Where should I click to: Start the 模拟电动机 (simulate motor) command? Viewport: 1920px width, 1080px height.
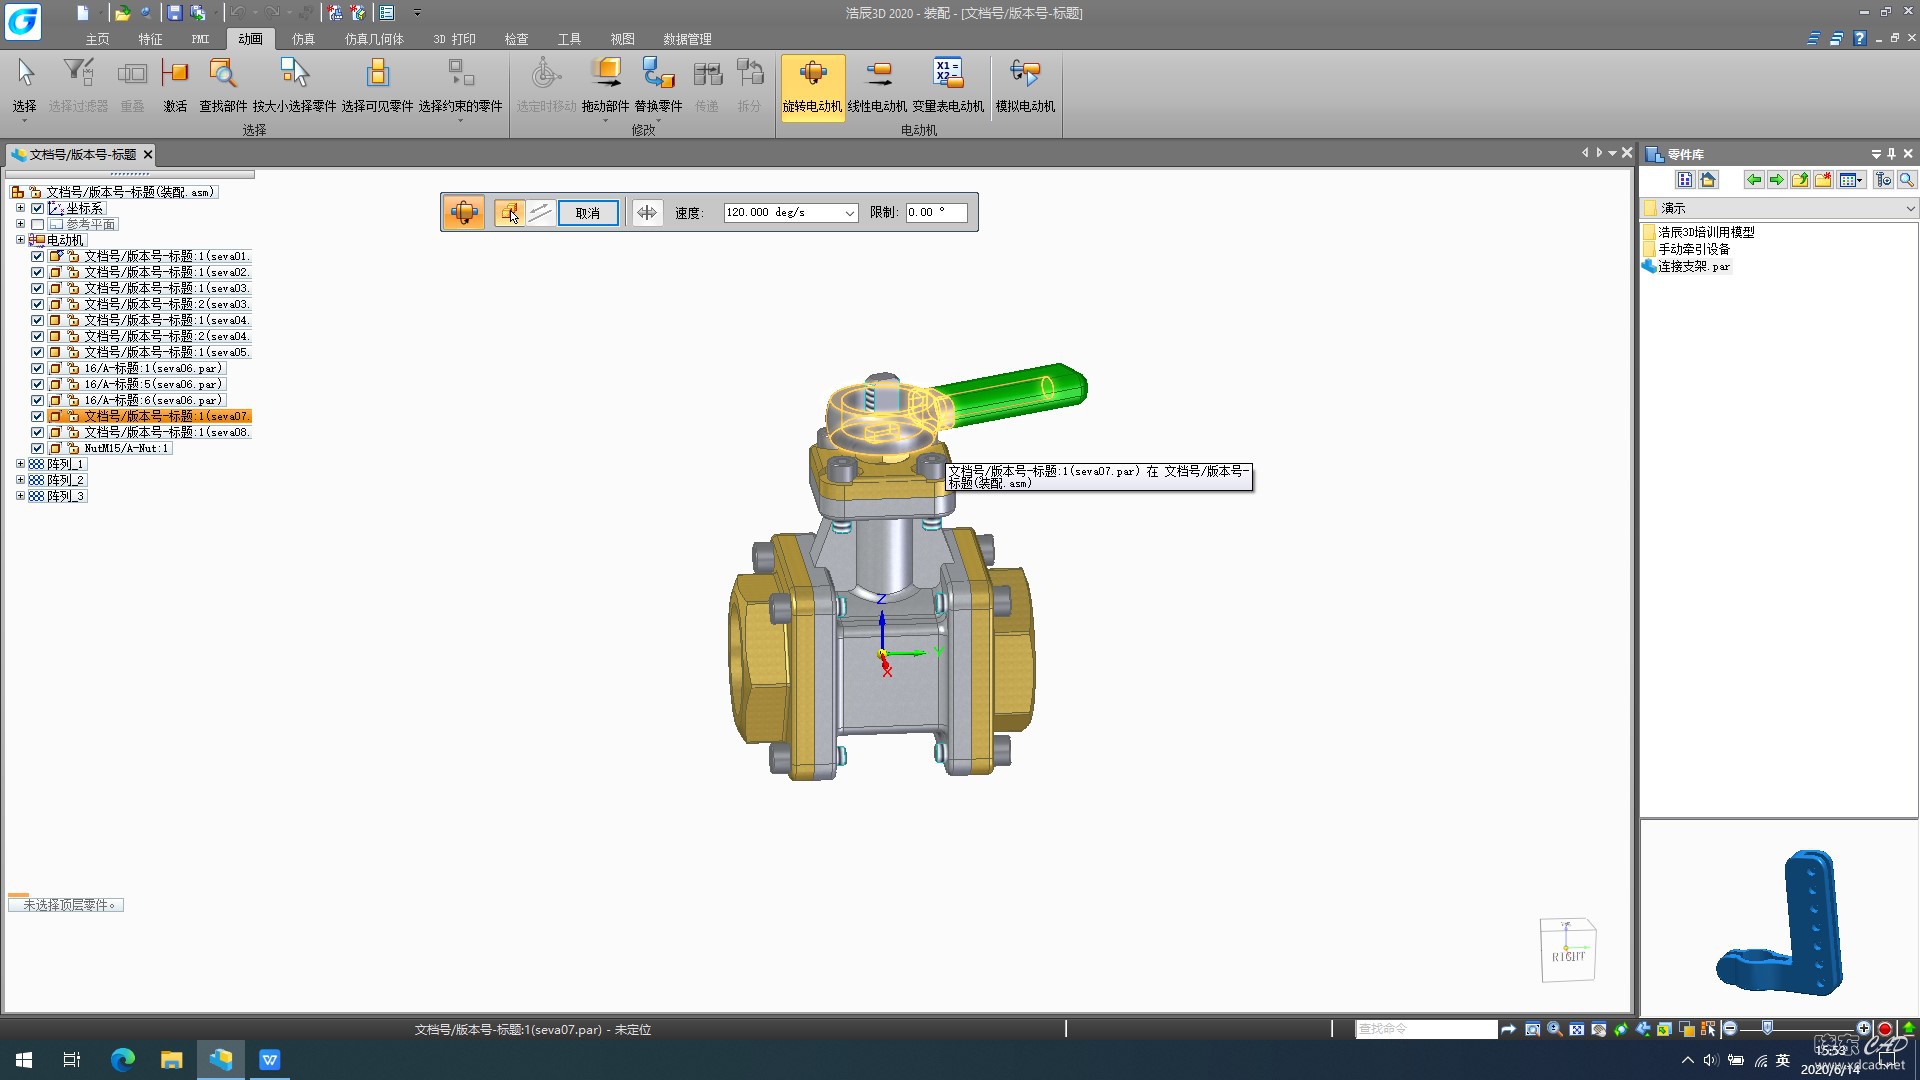(1025, 86)
